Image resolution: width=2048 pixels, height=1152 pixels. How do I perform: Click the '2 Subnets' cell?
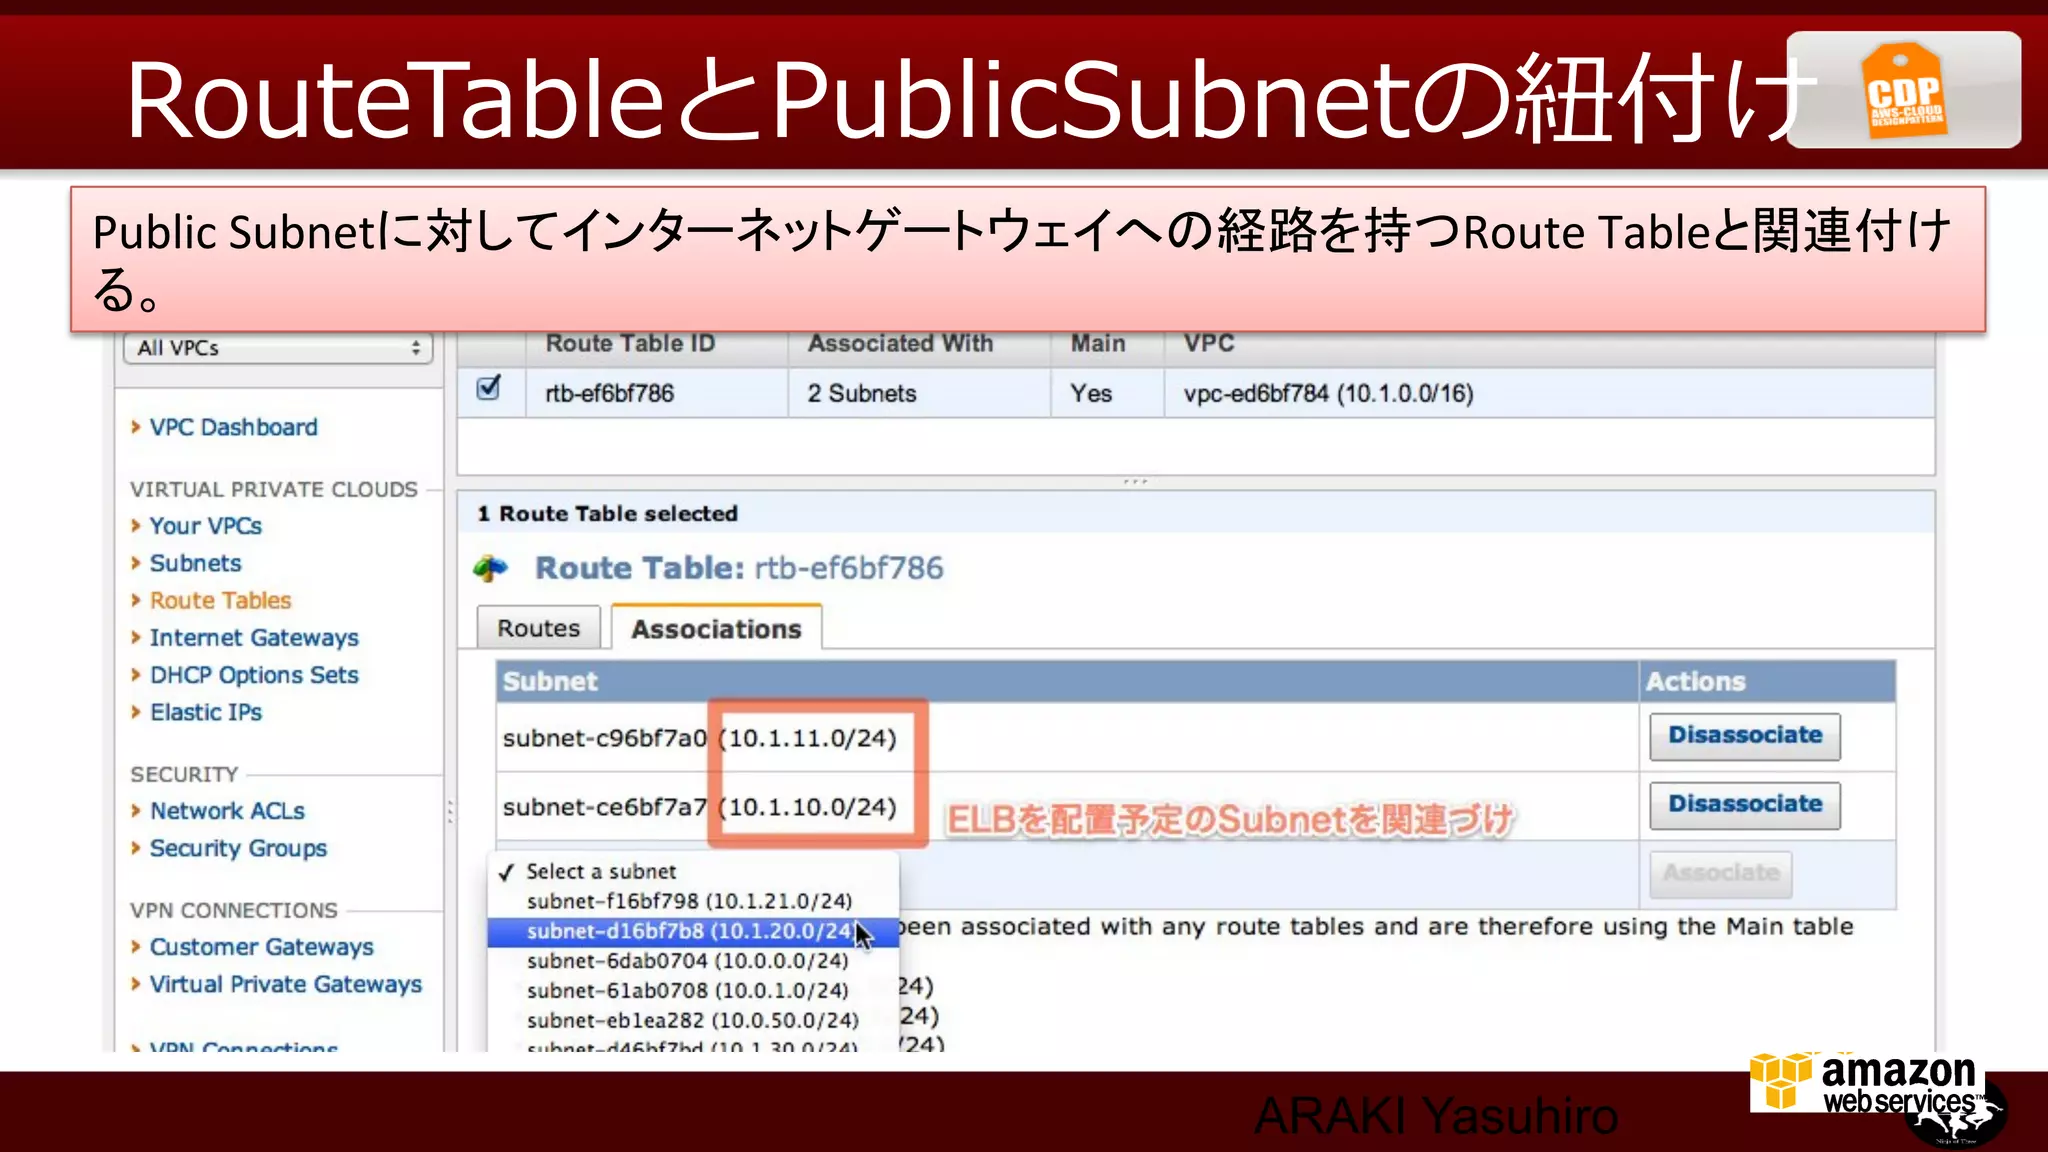coord(862,393)
